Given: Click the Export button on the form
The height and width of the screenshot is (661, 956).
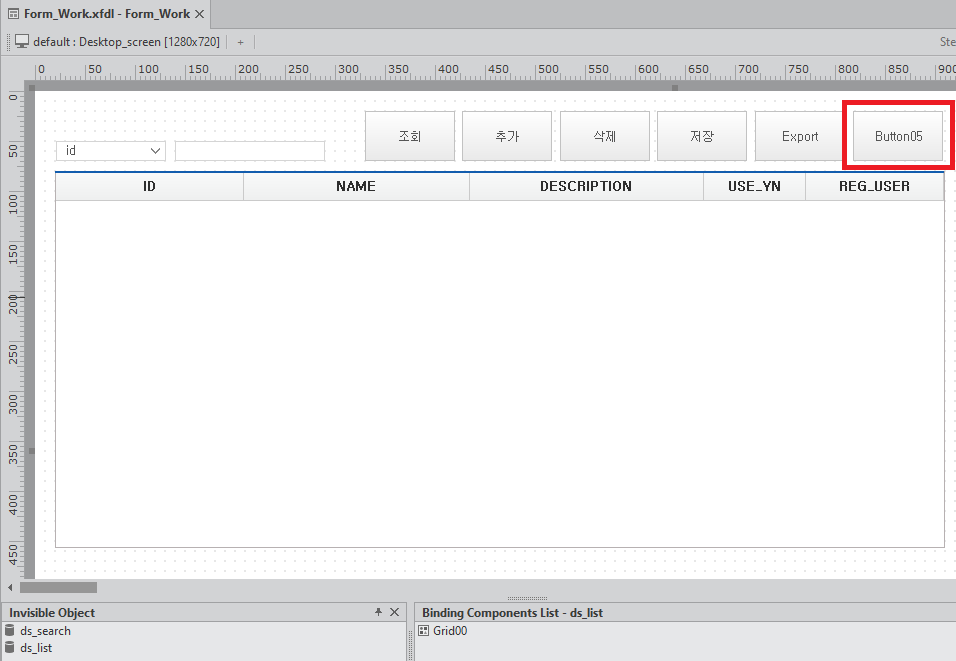Looking at the screenshot, I should pos(799,136).
